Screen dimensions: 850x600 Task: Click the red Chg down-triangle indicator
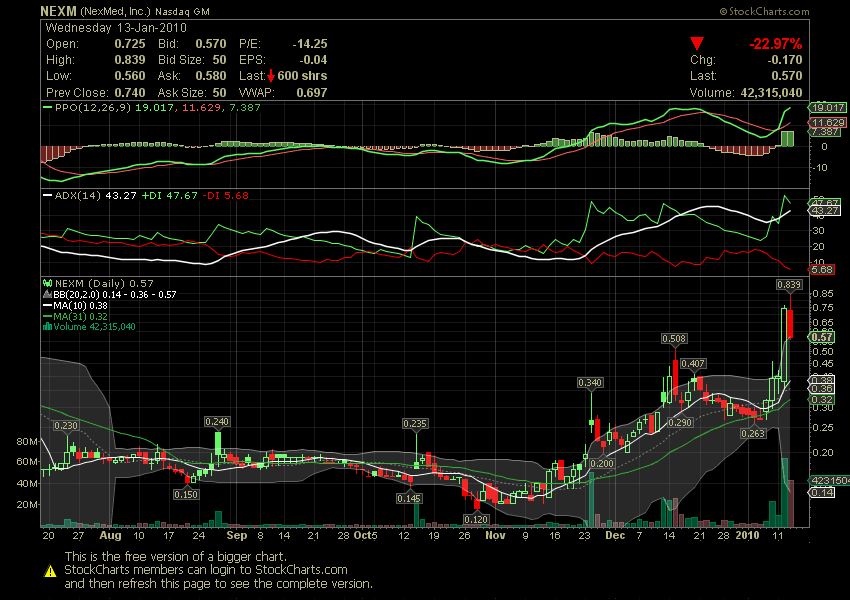pyautogui.click(x=696, y=44)
